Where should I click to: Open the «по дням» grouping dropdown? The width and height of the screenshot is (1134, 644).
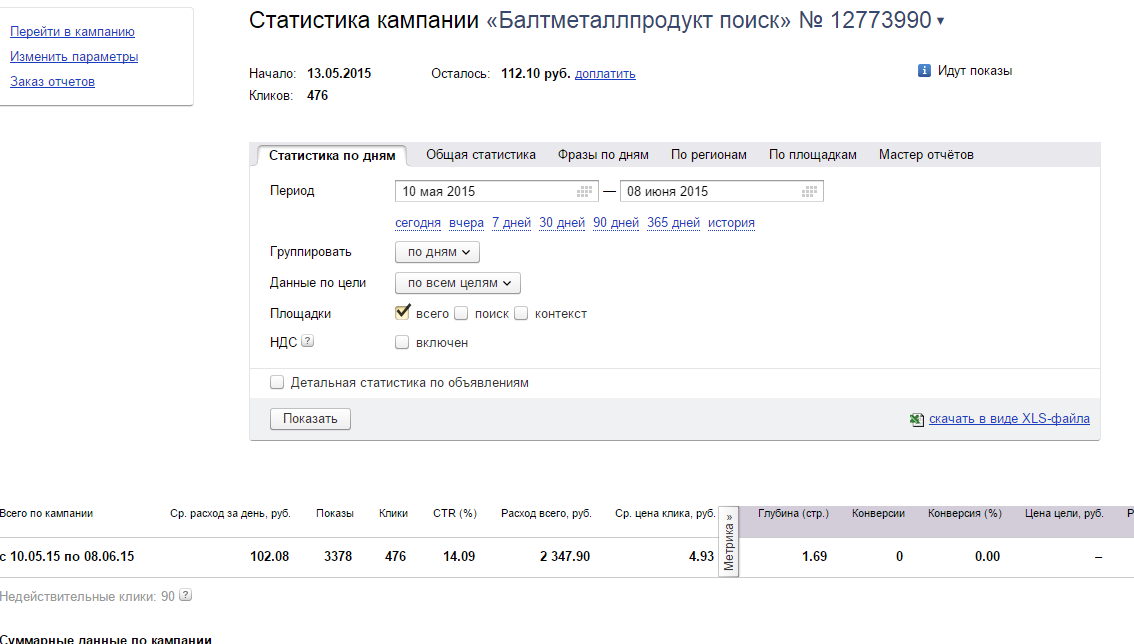point(436,252)
